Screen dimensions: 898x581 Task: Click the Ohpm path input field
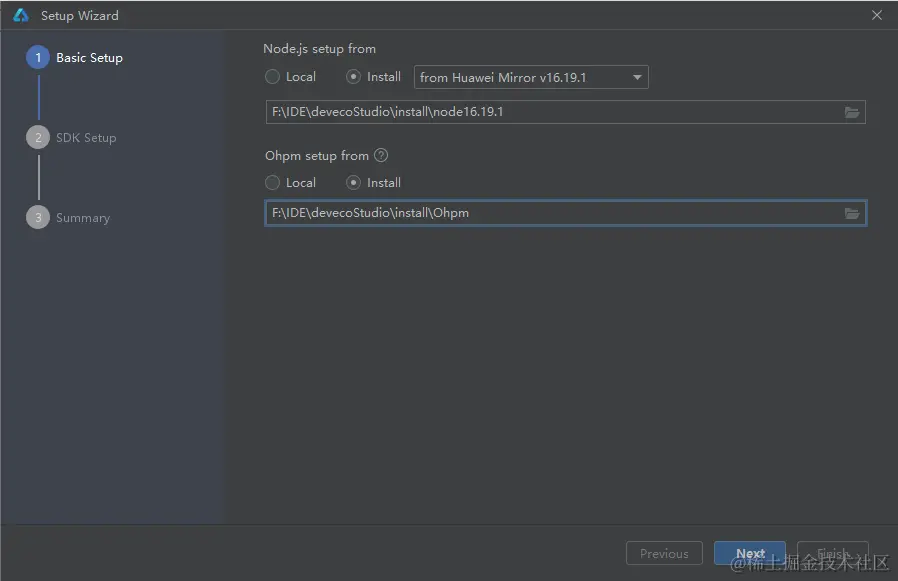565,213
